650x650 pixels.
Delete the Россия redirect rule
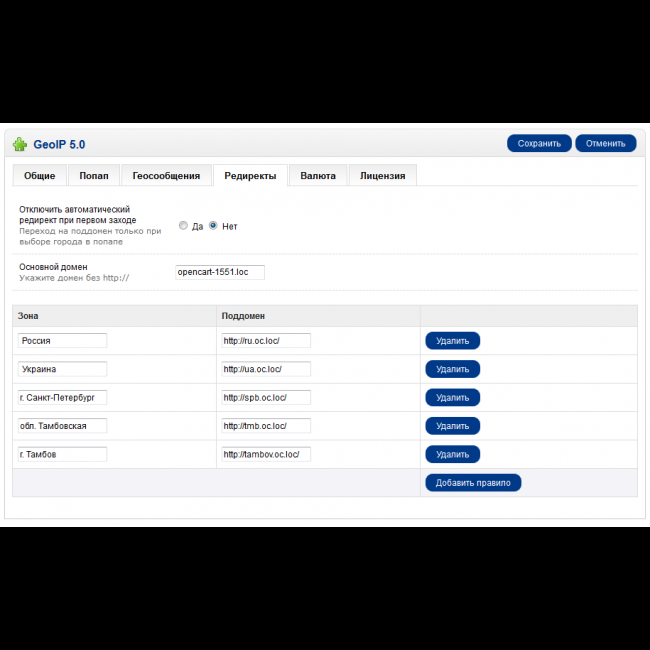452,341
